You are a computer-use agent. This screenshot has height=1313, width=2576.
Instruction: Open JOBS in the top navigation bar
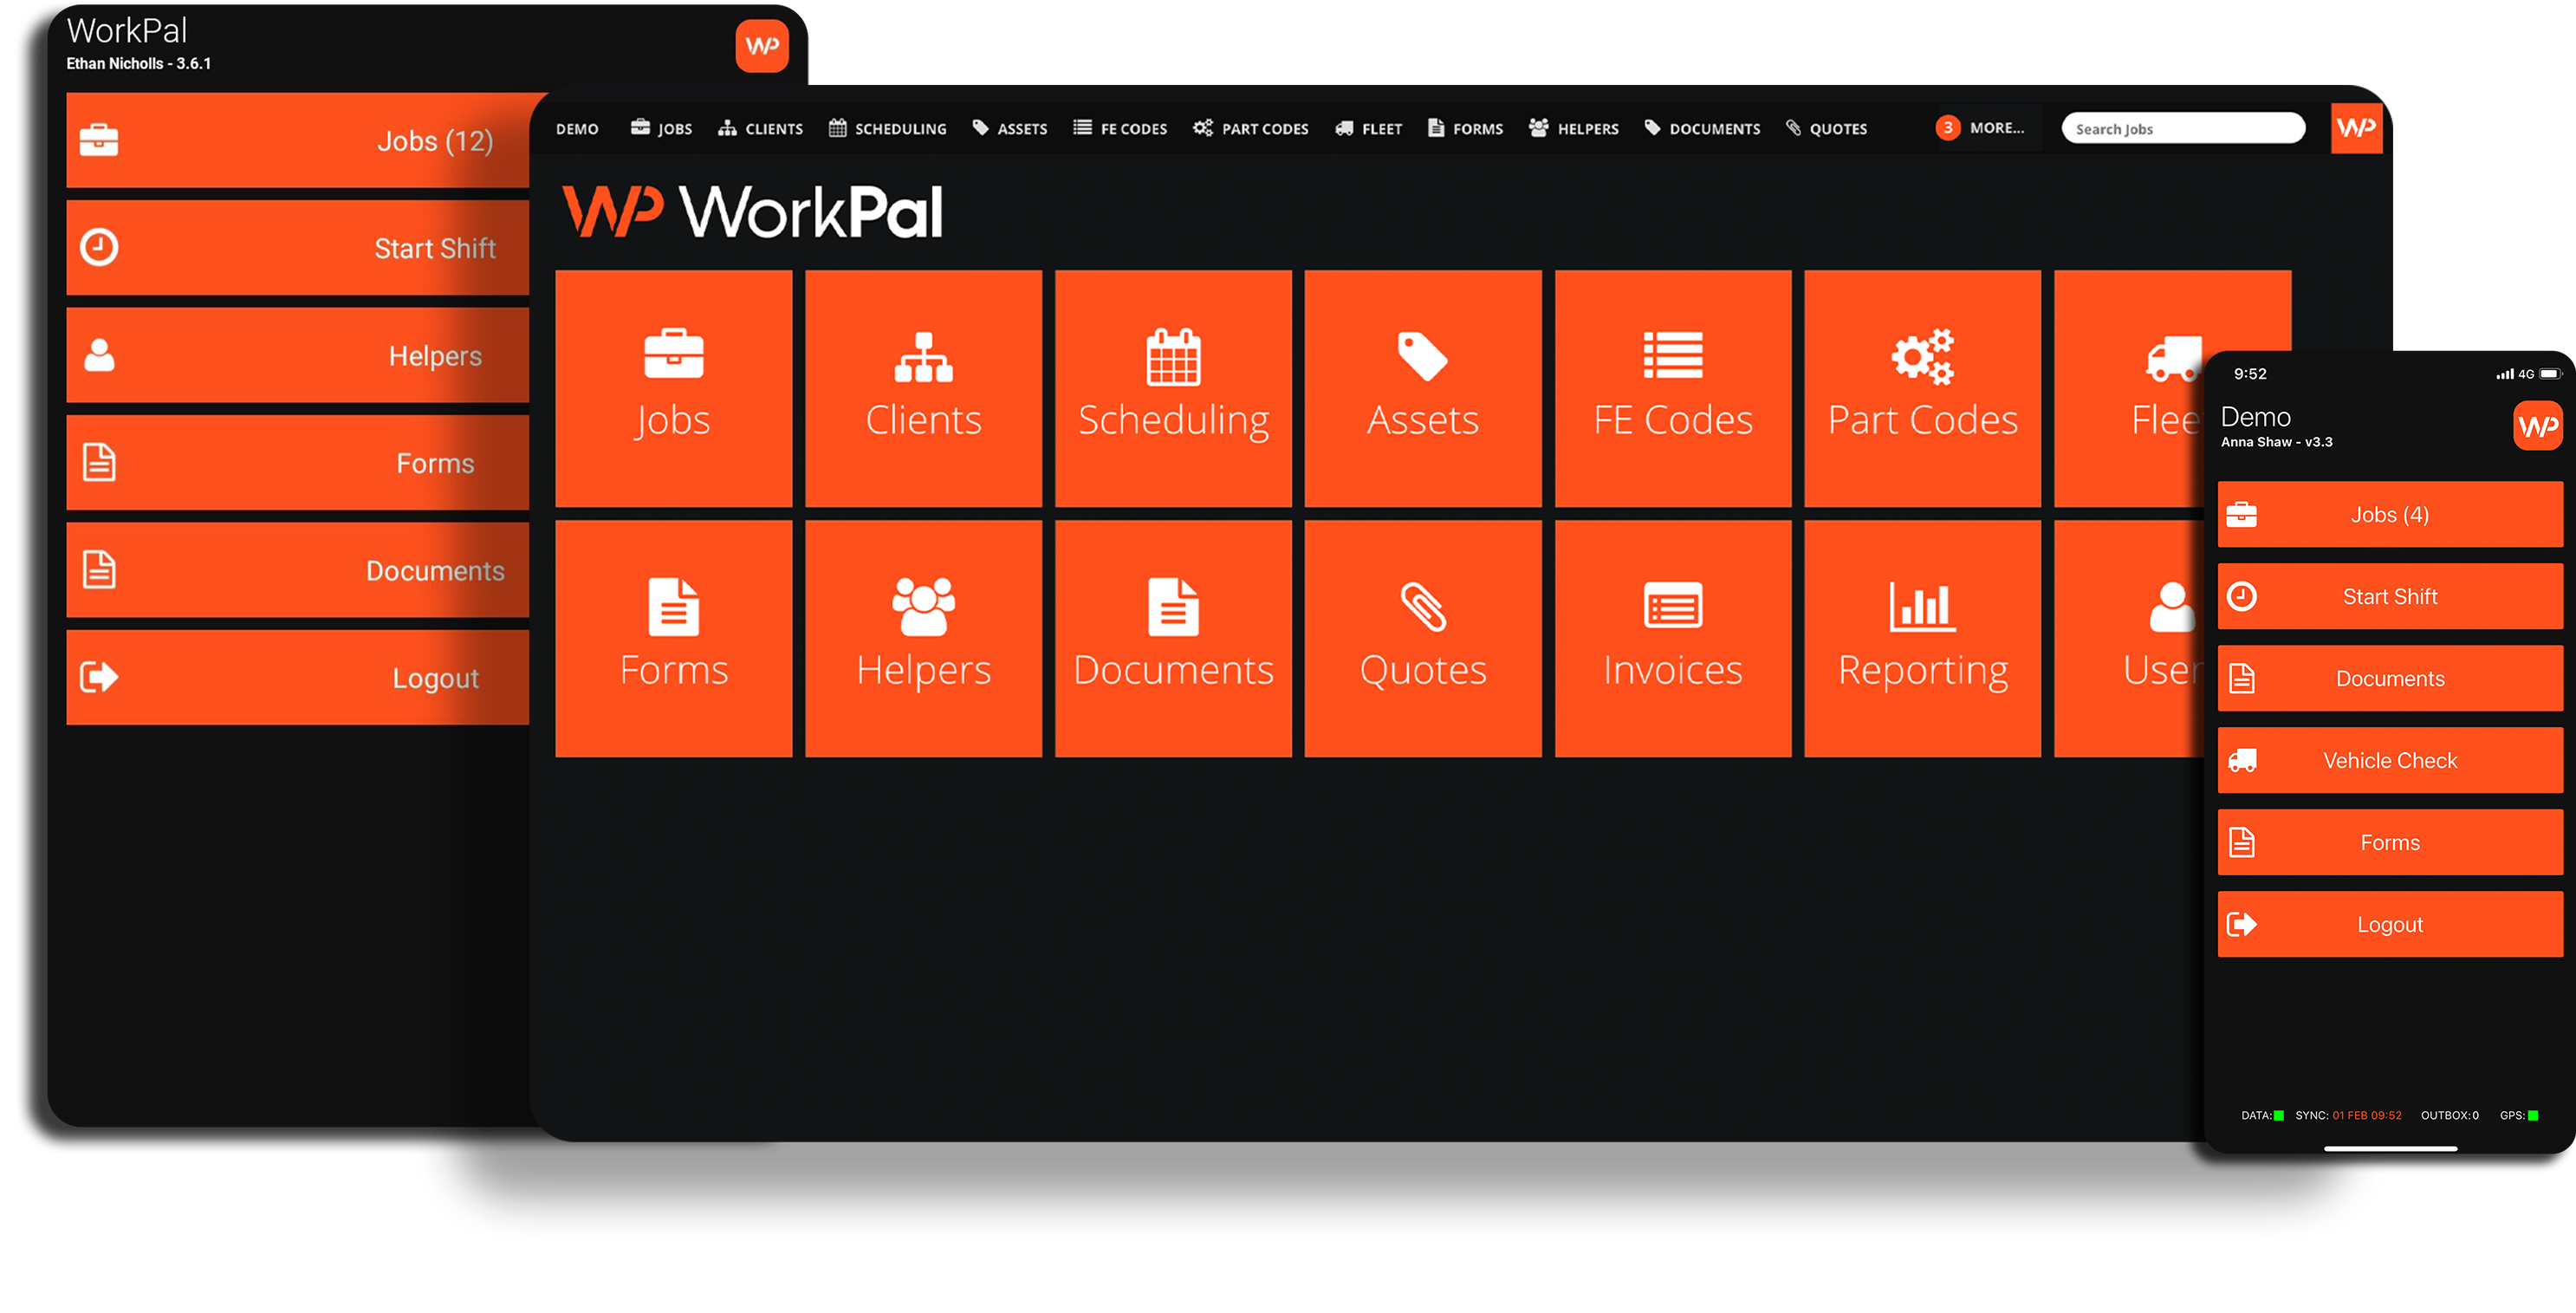661,129
